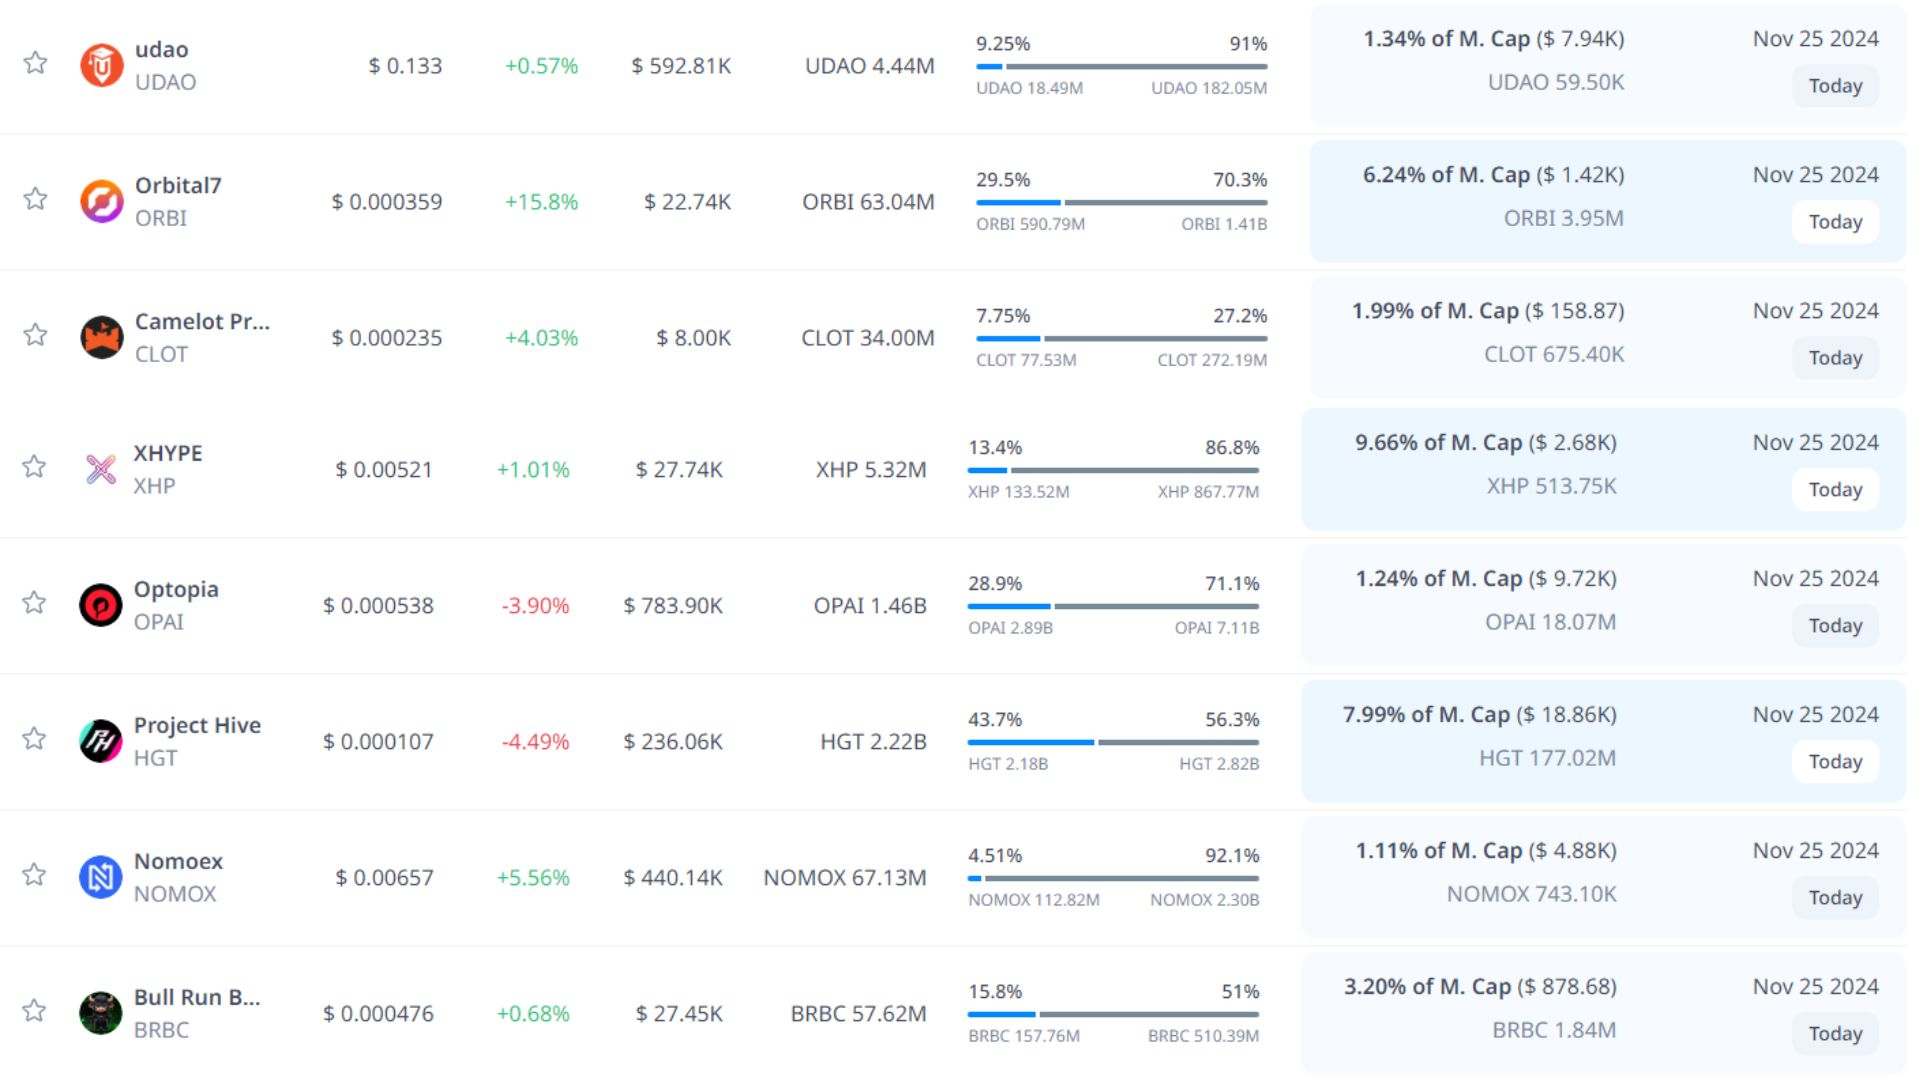Add Orbital7 to the watchlist with its star
The image size is (1920, 1080).
pos(35,199)
